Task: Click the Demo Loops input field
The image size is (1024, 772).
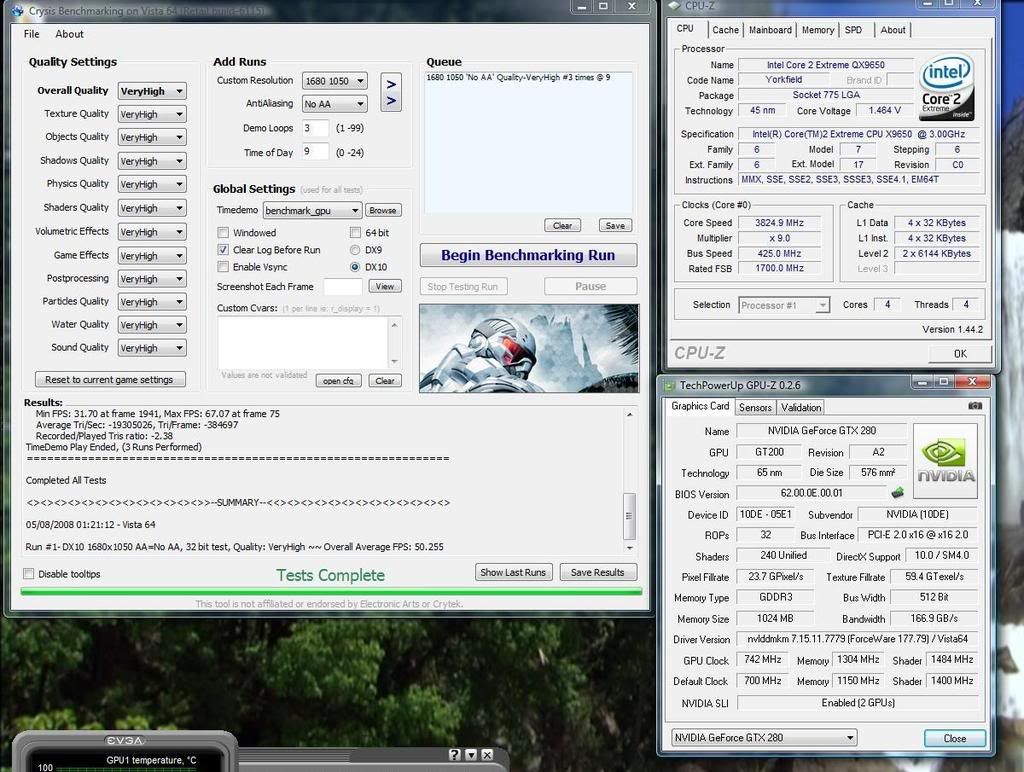Action: click(x=315, y=128)
